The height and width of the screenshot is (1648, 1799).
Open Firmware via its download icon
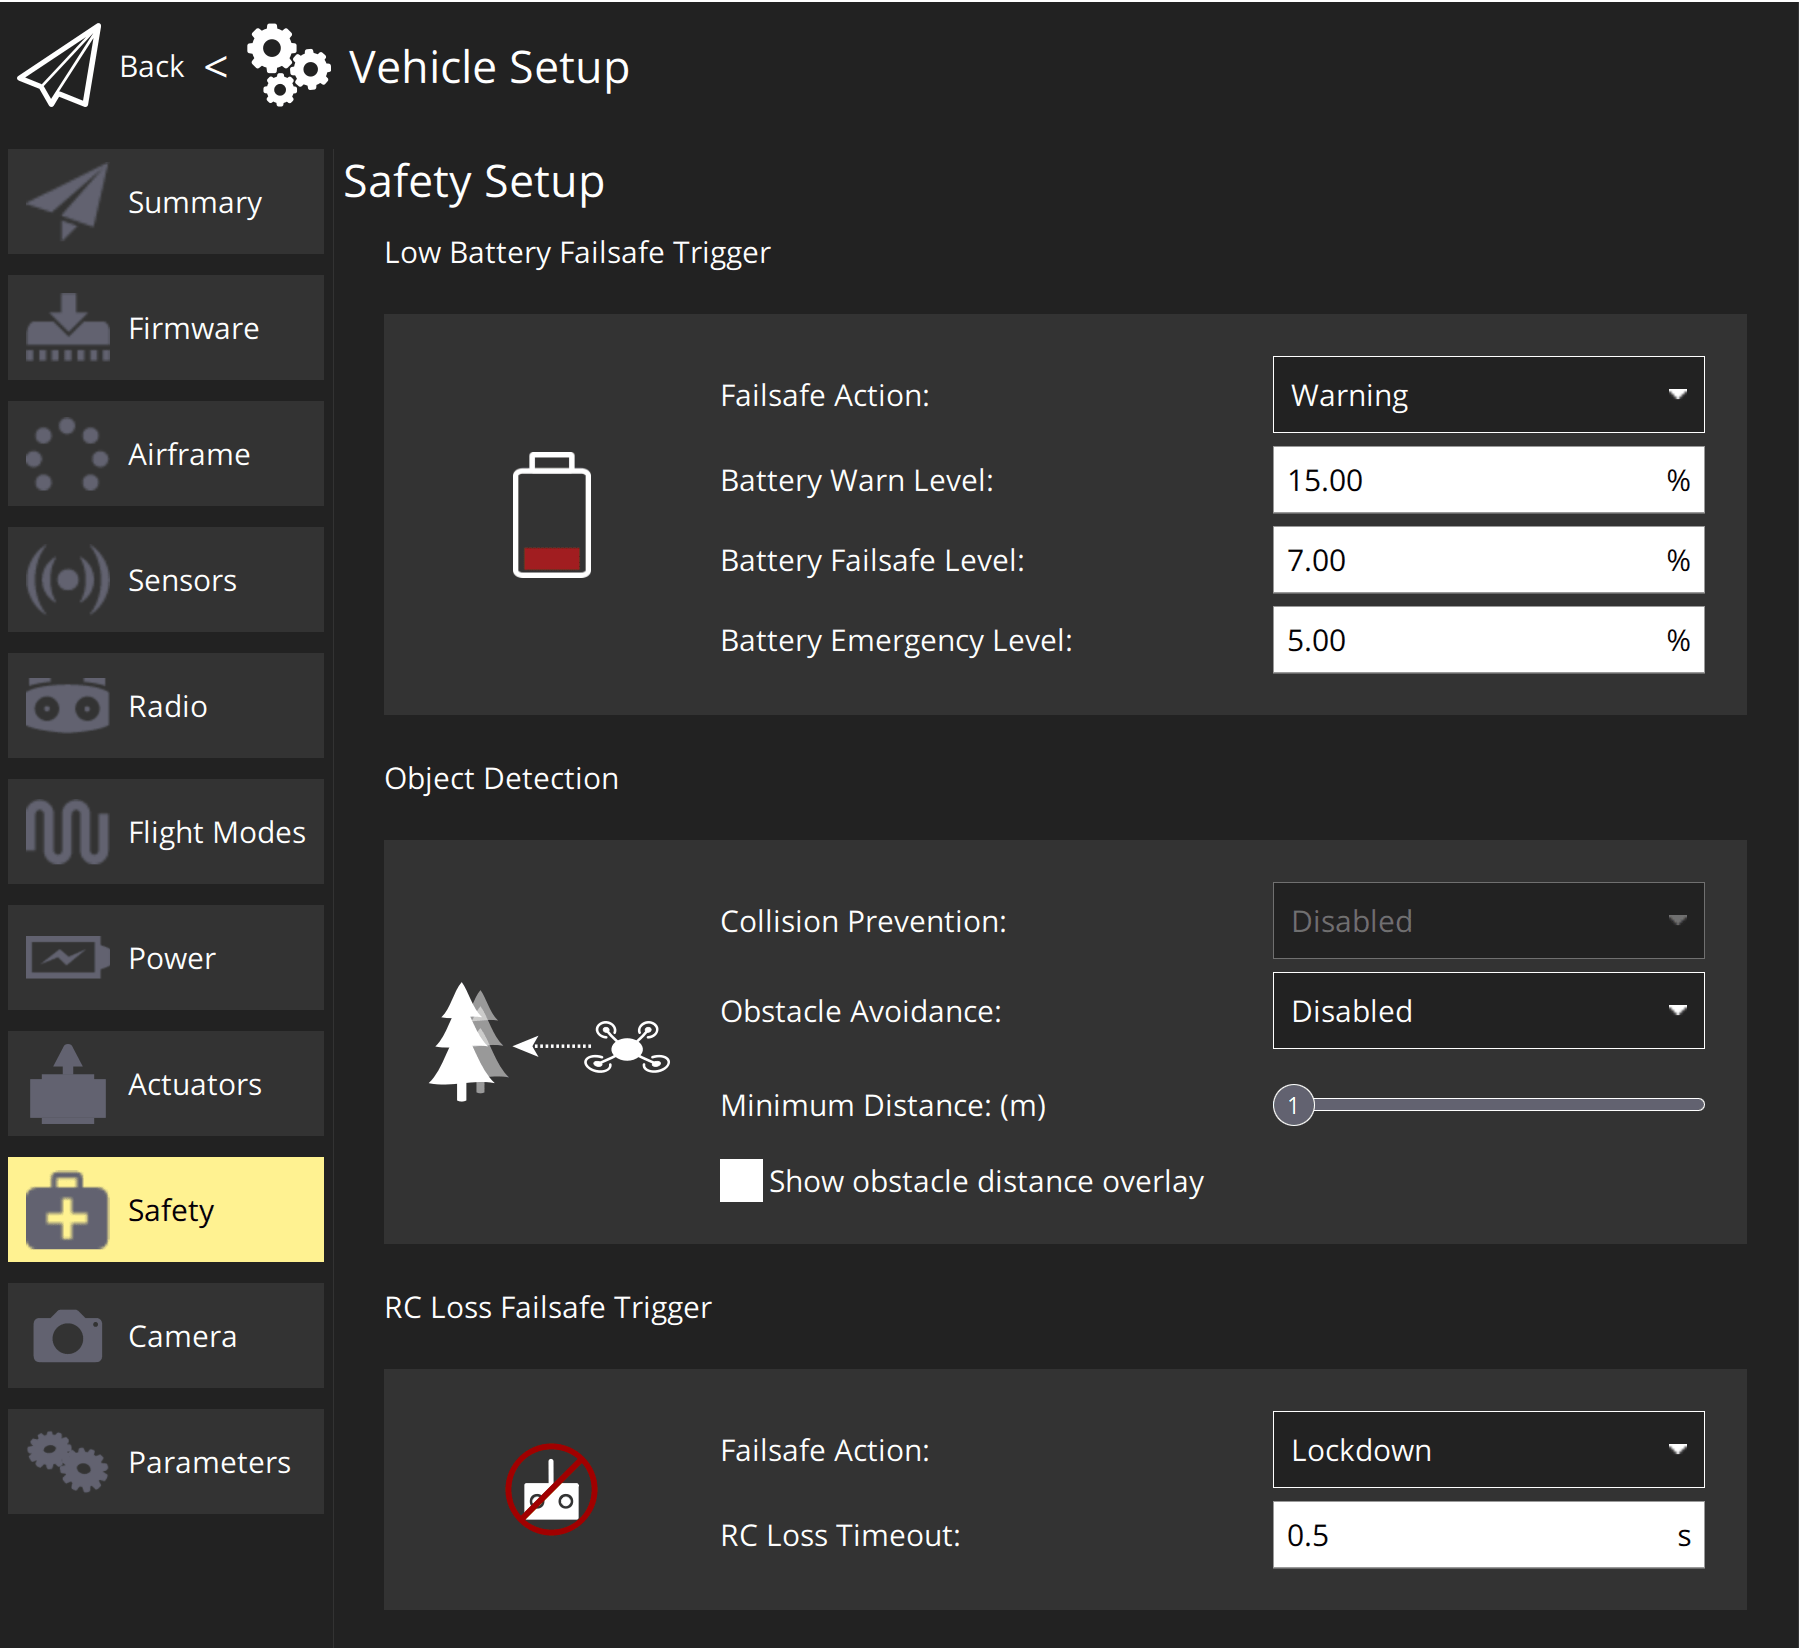(67, 328)
